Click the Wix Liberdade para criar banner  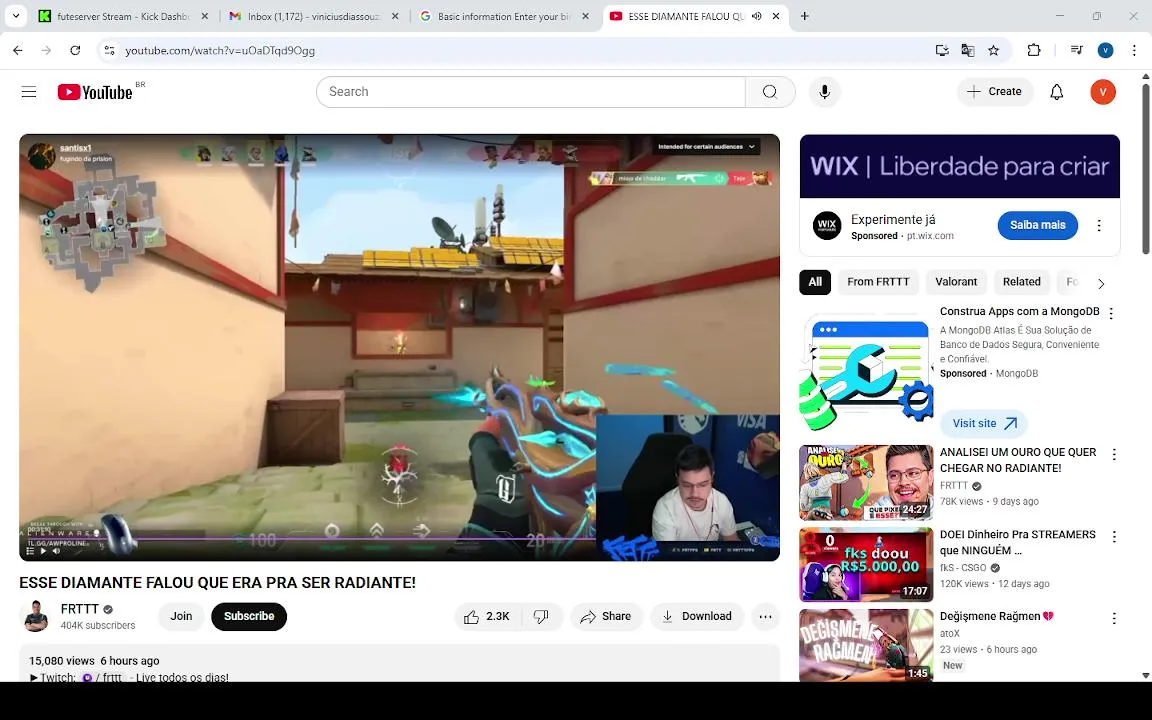[960, 167]
